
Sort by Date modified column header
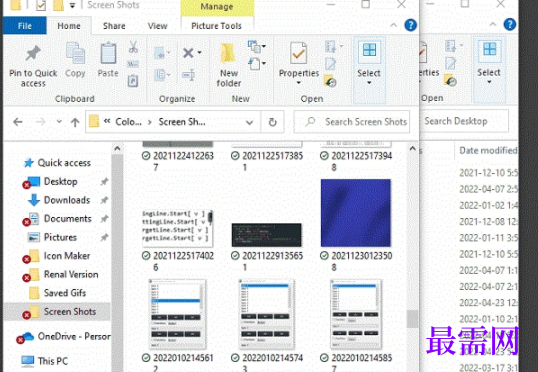coord(487,150)
